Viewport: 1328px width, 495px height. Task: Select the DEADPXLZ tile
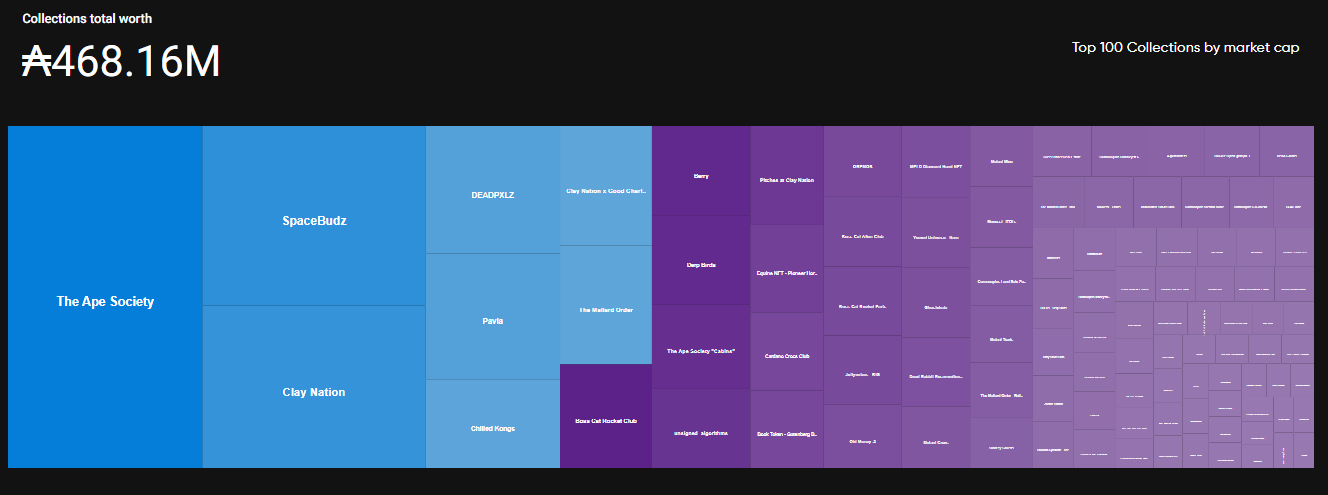493,190
